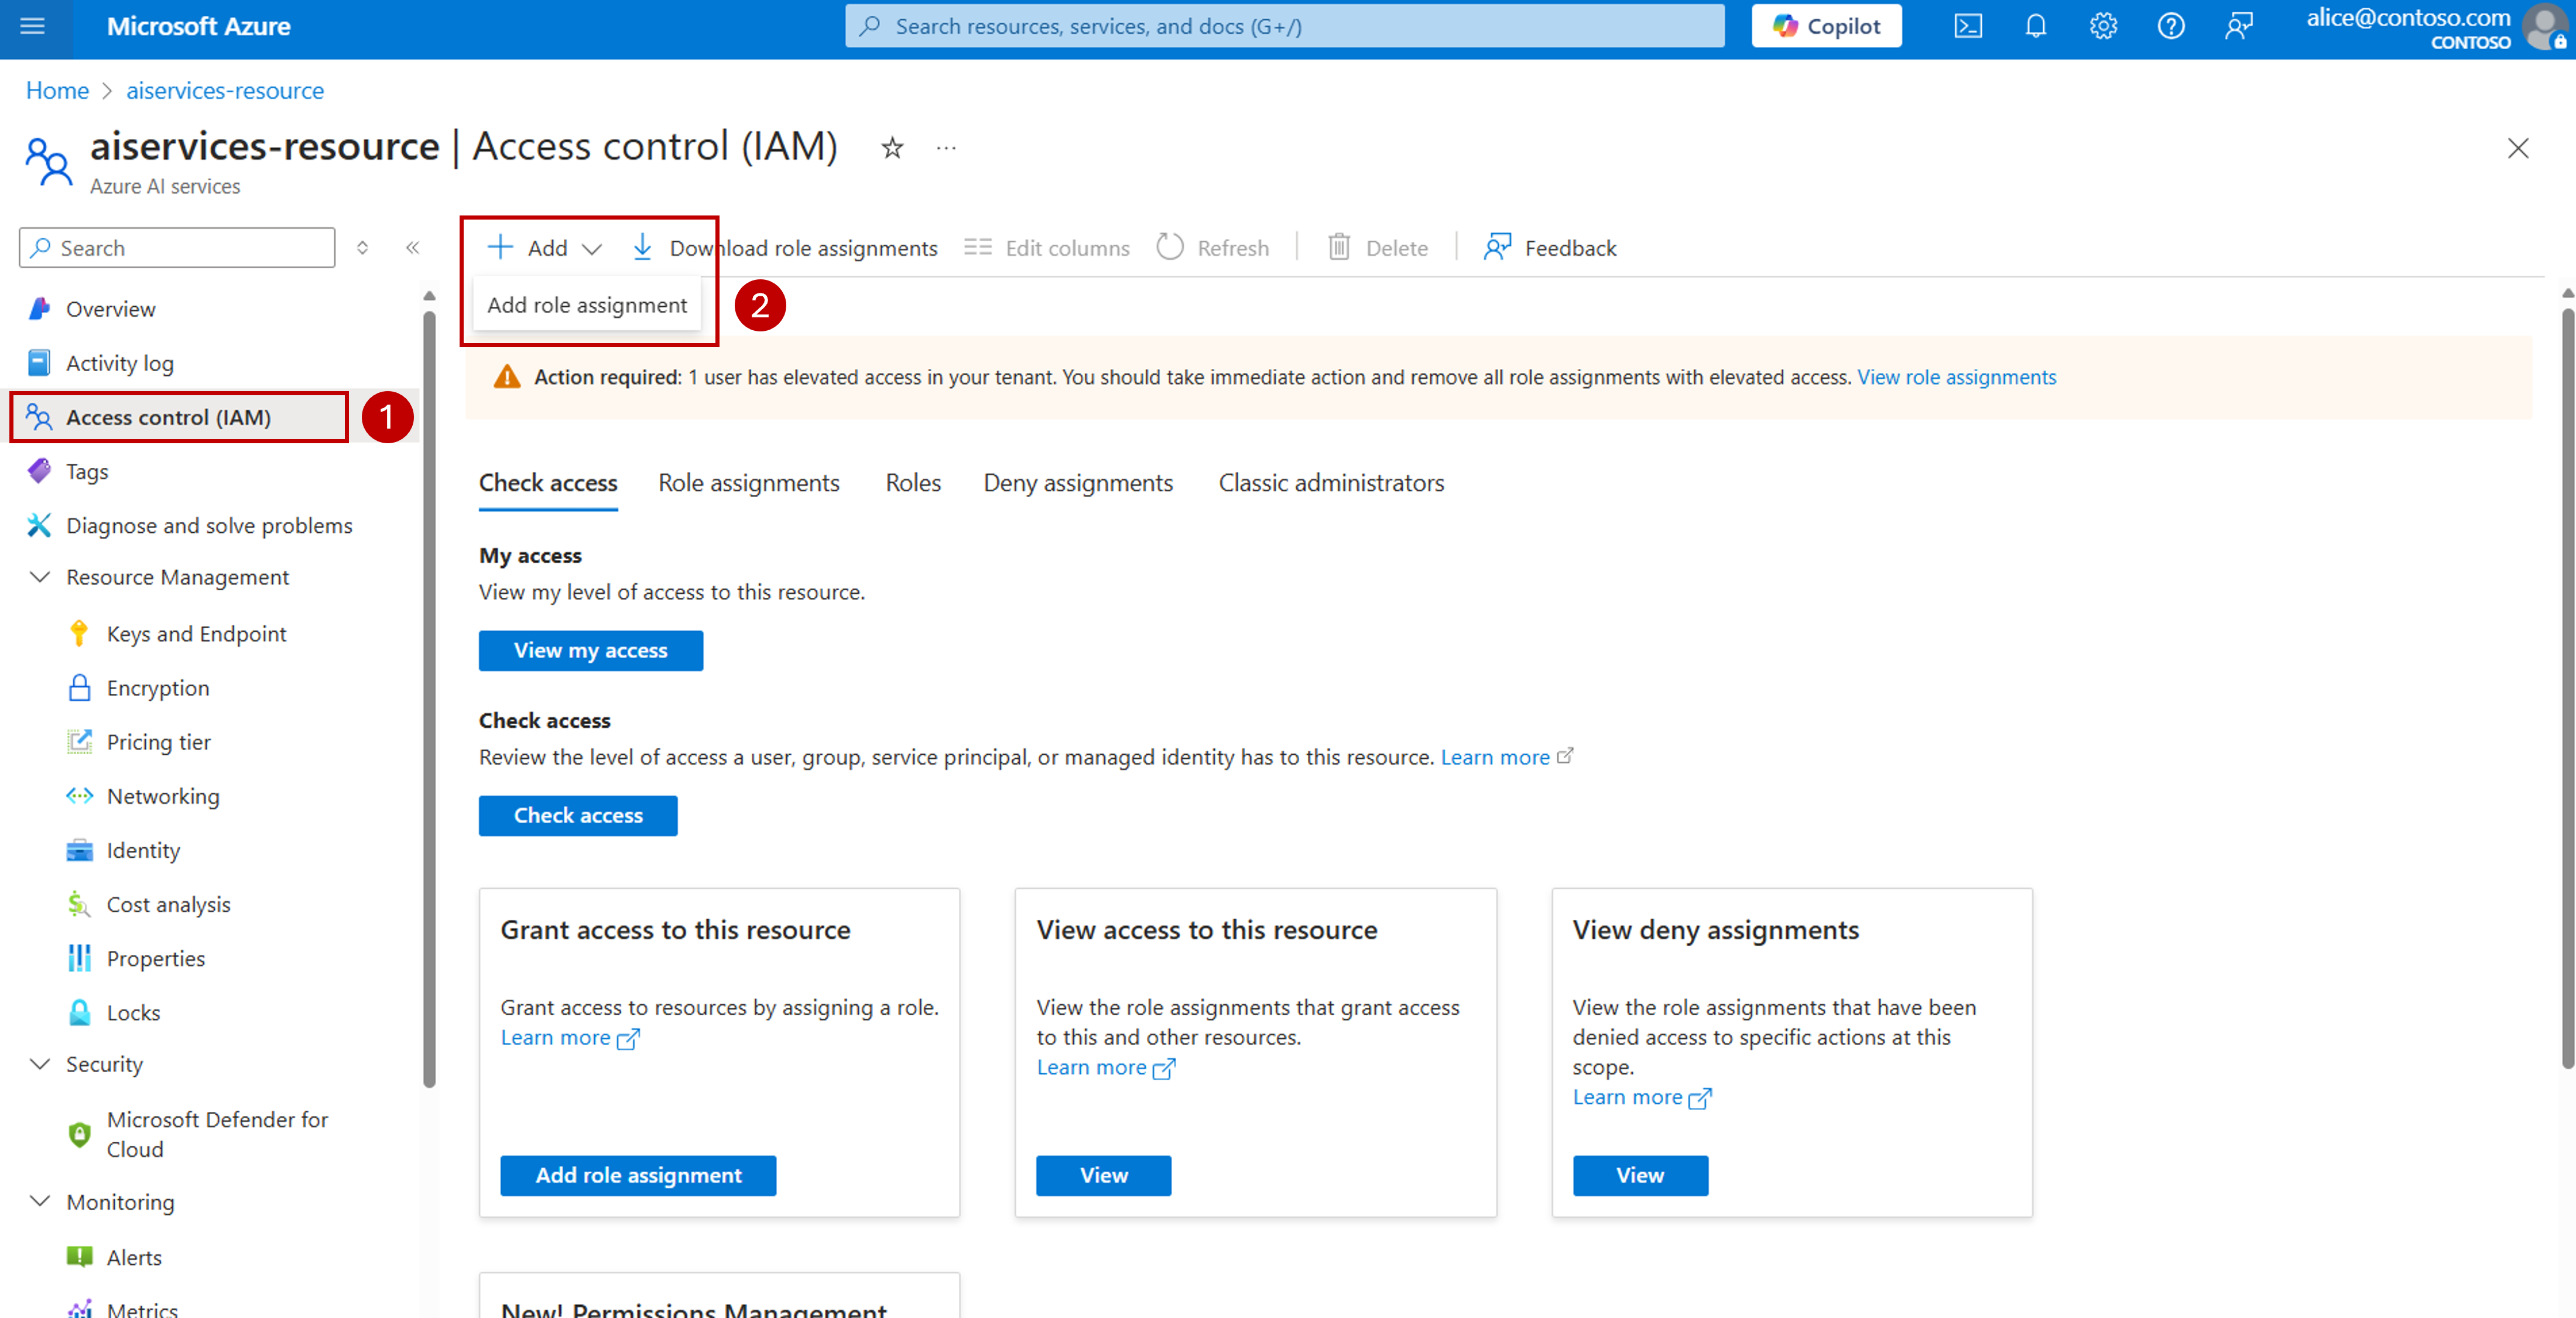Open the notifications bell
This screenshot has width=2576, height=1318.
click(x=2035, y=26)
